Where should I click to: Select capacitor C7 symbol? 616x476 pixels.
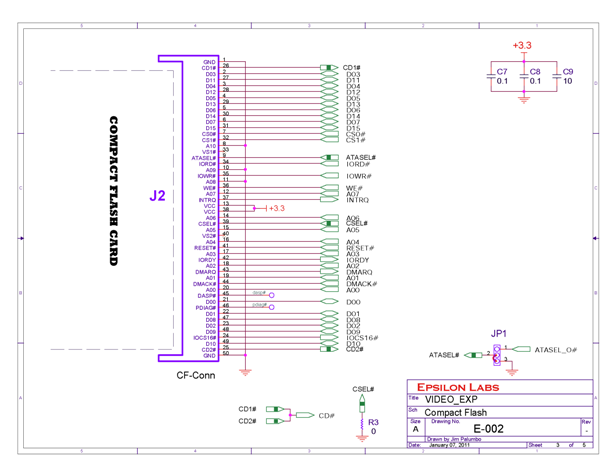coord(491,76)
